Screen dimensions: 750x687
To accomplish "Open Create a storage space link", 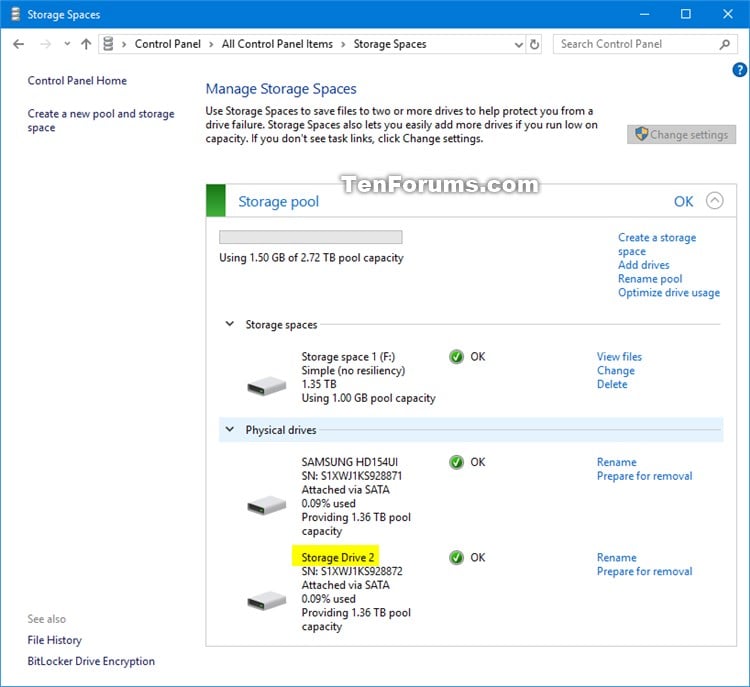I will (x=657, y=244).
